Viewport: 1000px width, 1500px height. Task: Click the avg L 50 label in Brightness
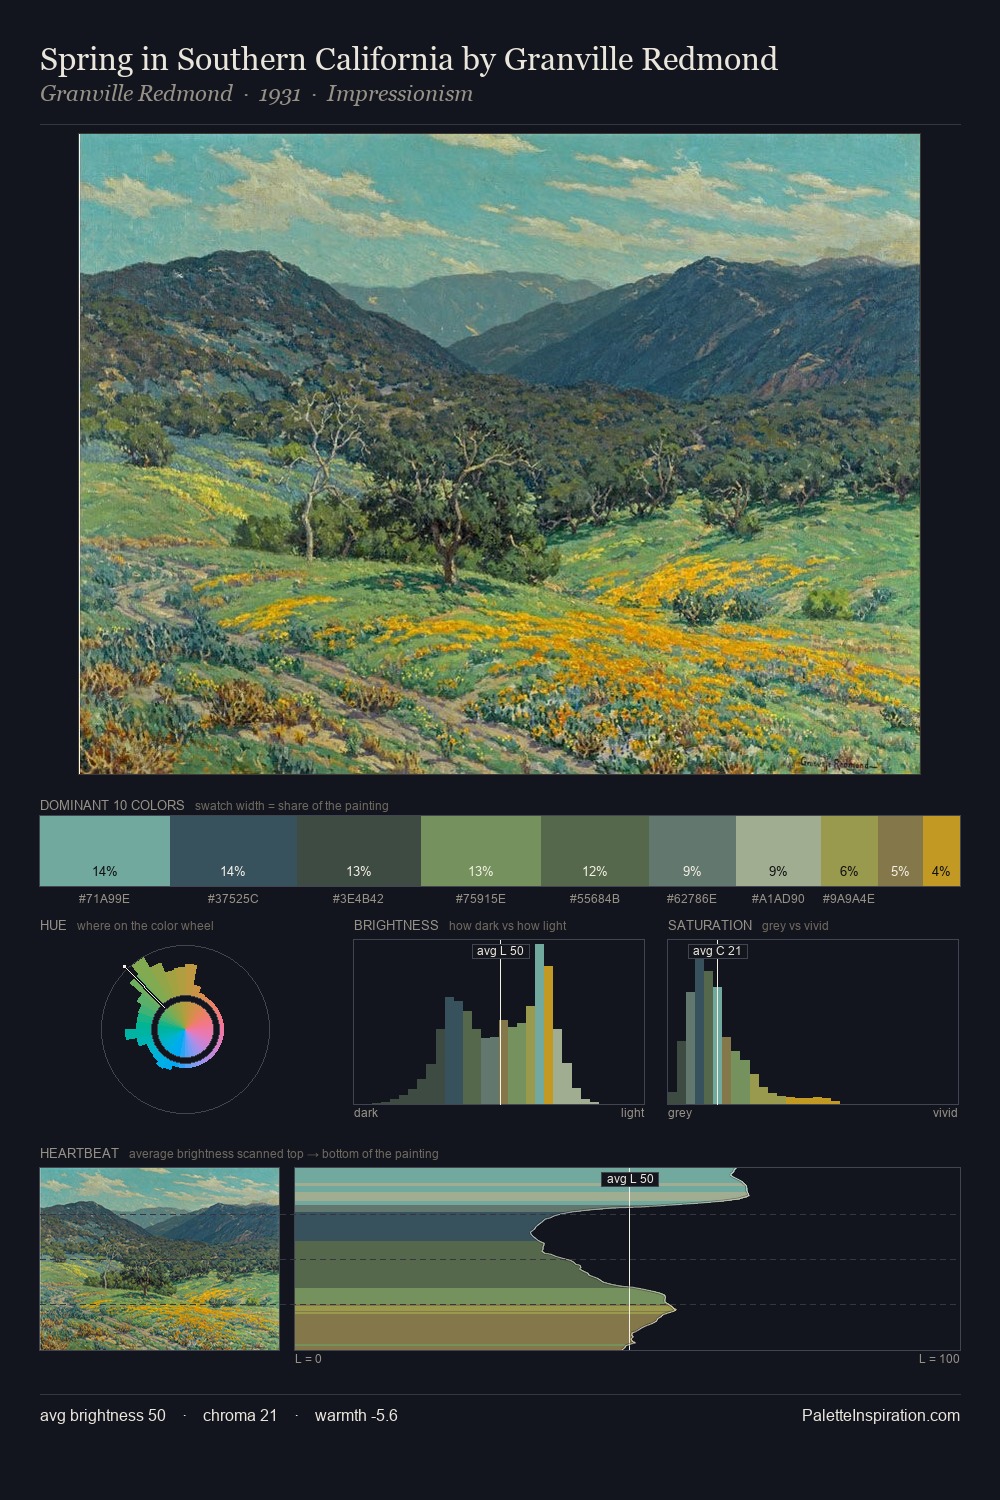coord(500,951)
